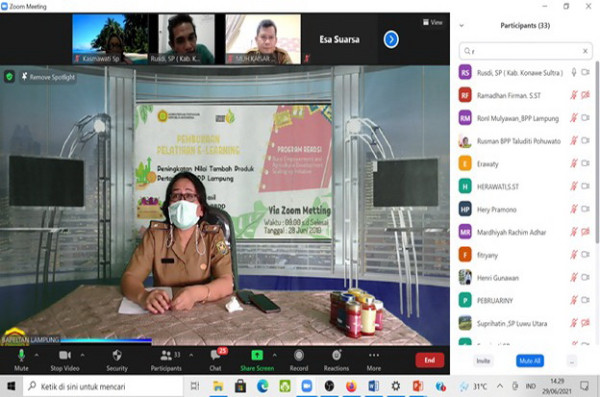
Task: Toggle Rusdi, SP camera icon
Action: 585,72
